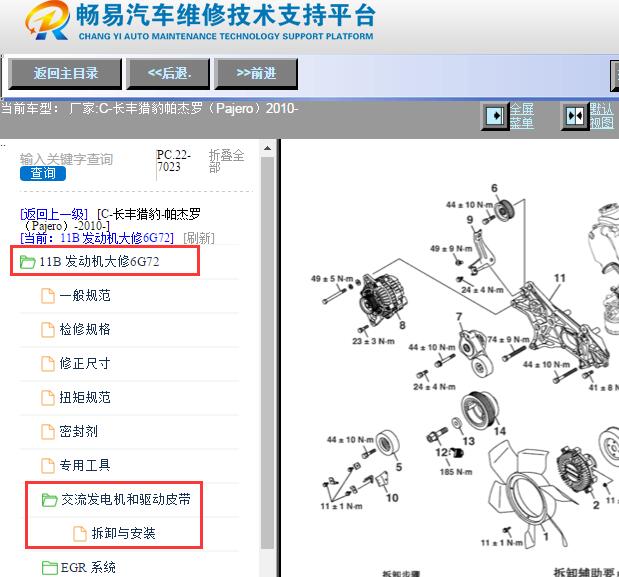Viewport: 619px width, 577px height.
Task: Open the 一般规范 document
Action: [85, 295]
